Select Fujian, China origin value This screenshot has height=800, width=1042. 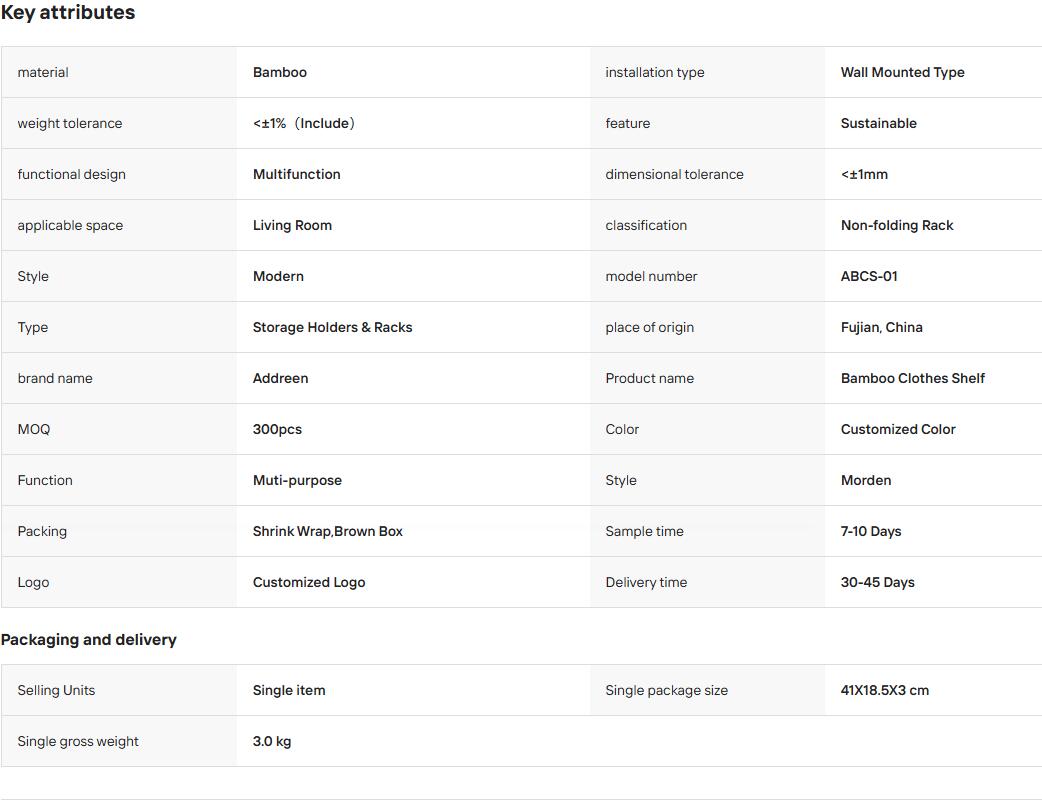tap(882, 328)
